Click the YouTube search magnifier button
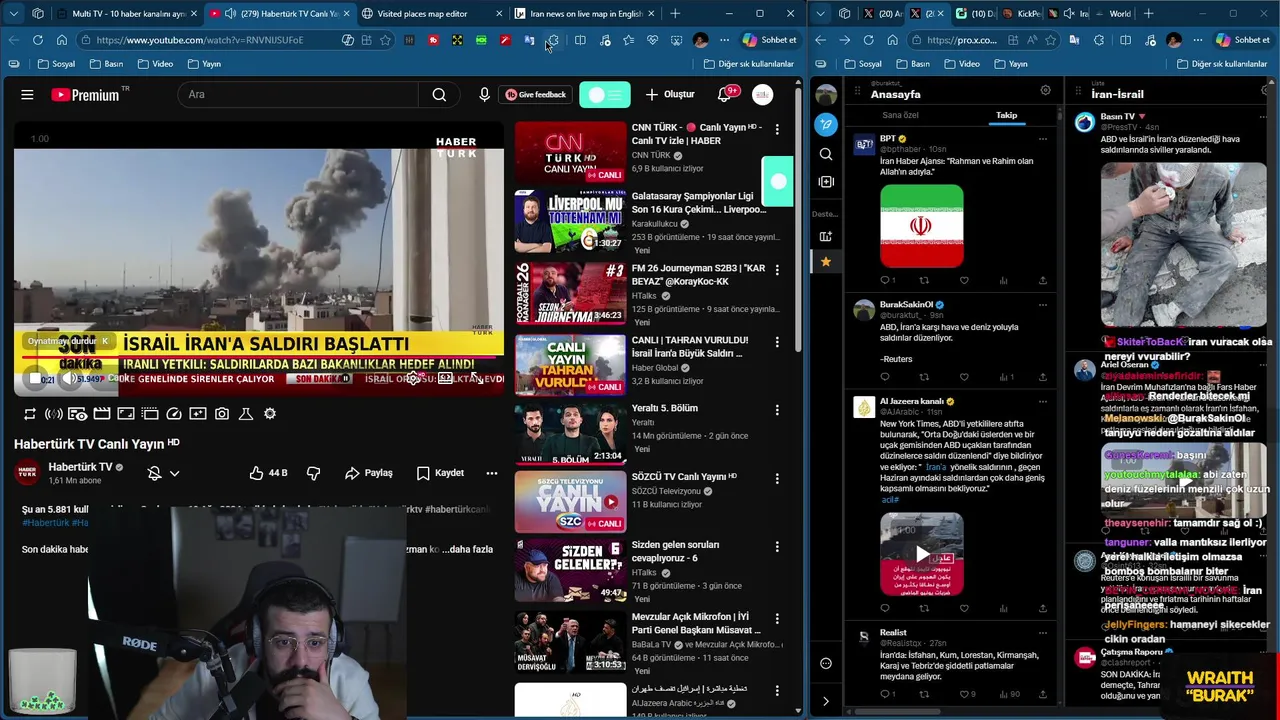This screenshot has height=720, width=1280. [x=439, y=95]
